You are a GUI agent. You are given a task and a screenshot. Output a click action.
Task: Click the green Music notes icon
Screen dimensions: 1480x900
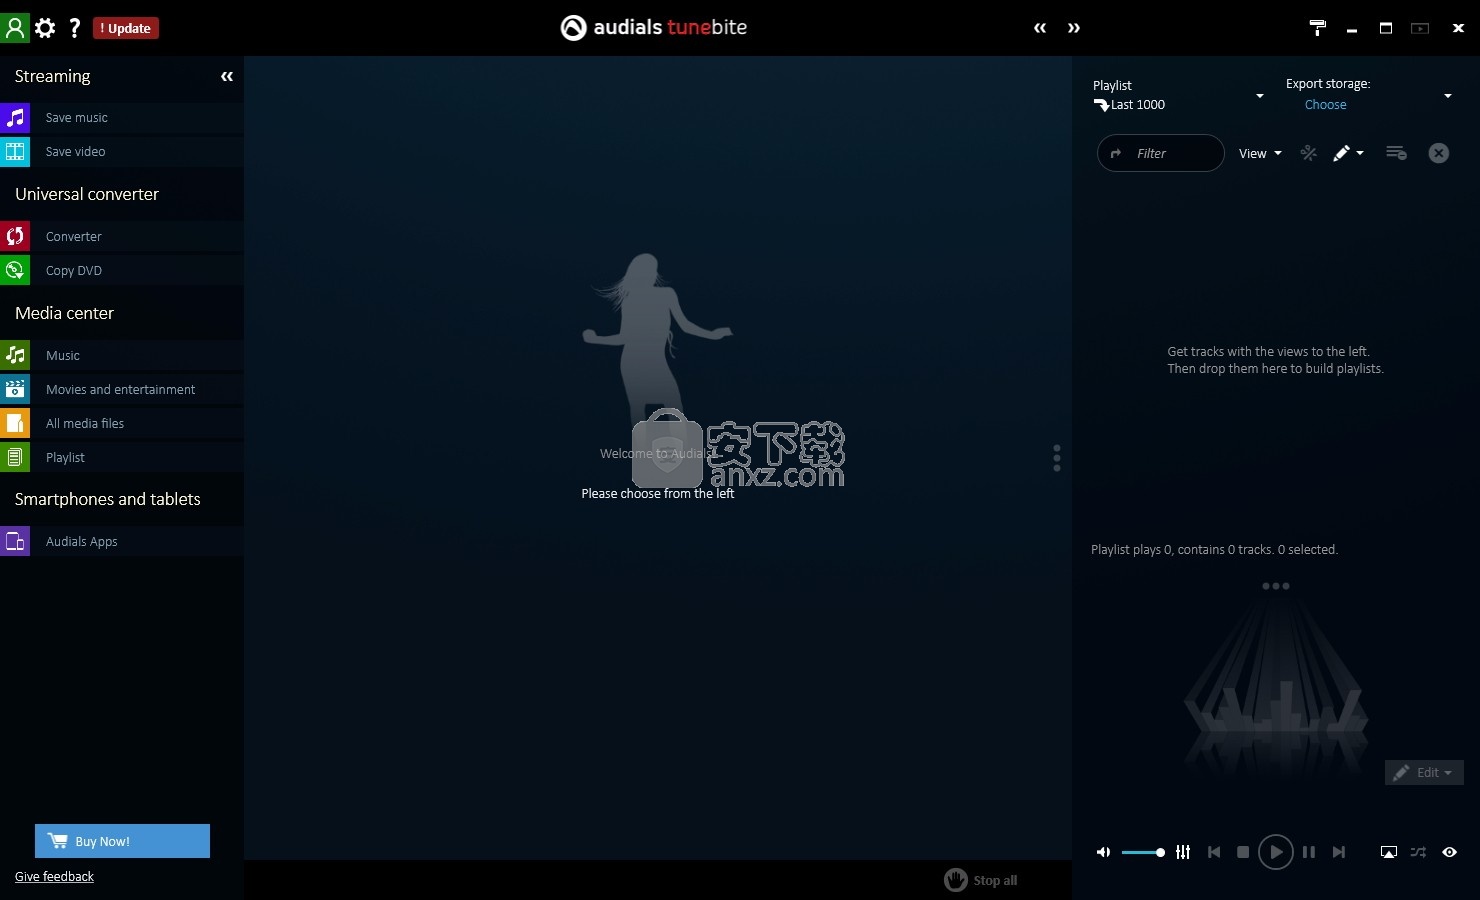(15, 356)
